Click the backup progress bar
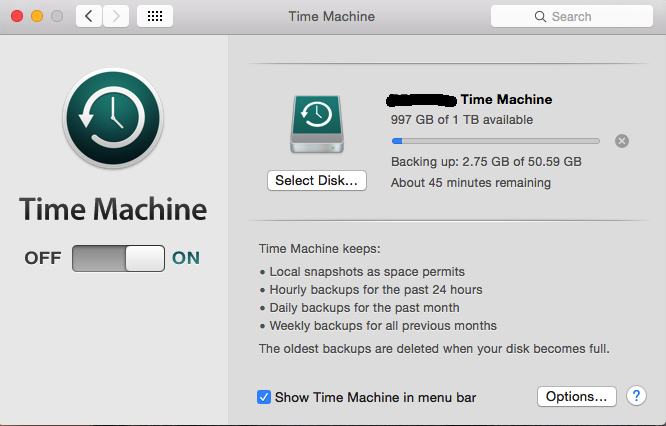The image size is (666, 426). click(x=496, y=141)
